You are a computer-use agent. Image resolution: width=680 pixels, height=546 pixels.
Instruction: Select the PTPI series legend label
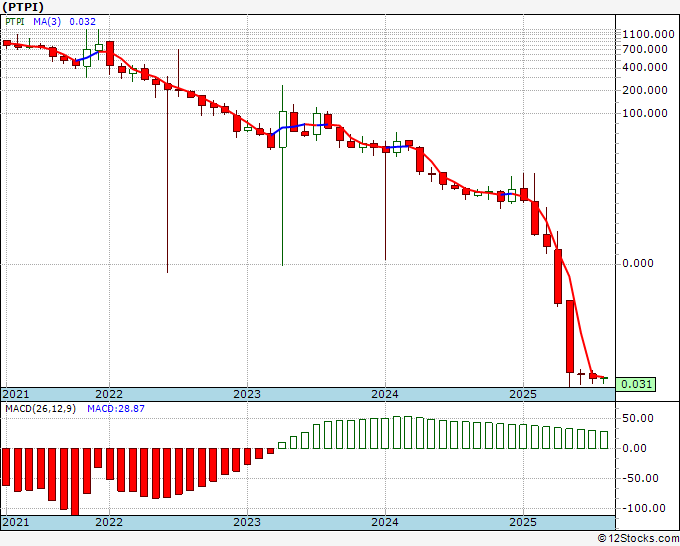click(15, 21)
